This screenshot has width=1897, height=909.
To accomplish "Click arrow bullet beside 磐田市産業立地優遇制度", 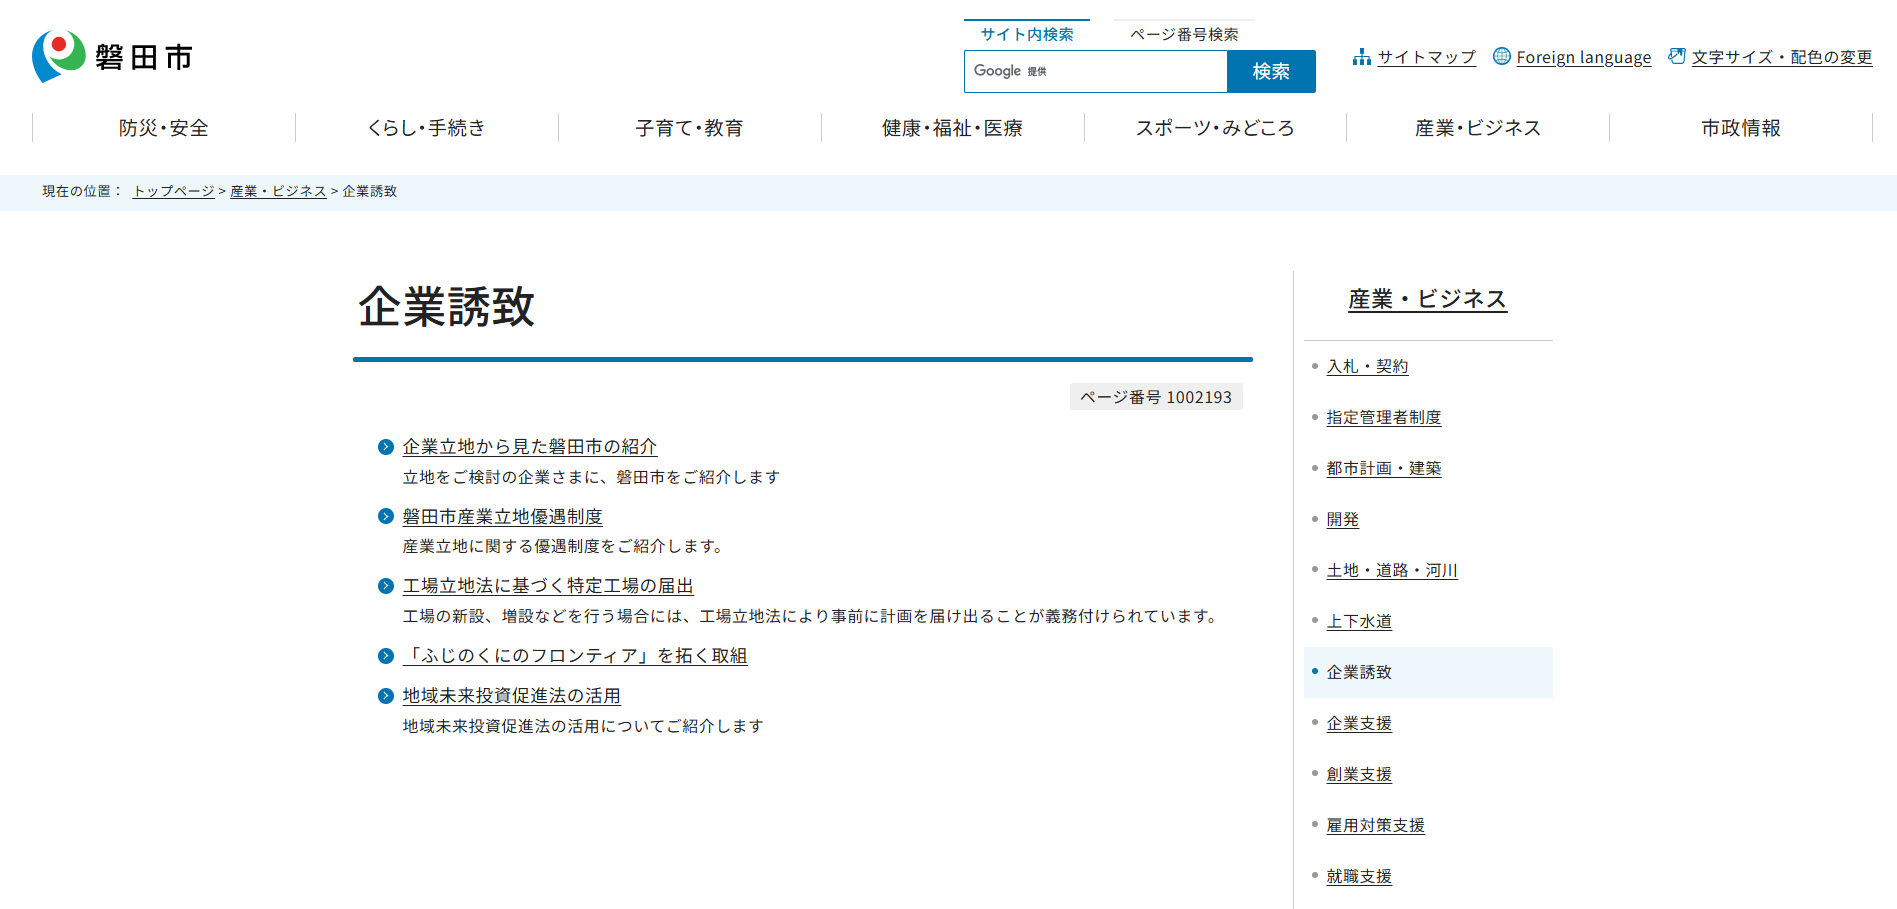I will pyautogui.click(x=386, y=516).
